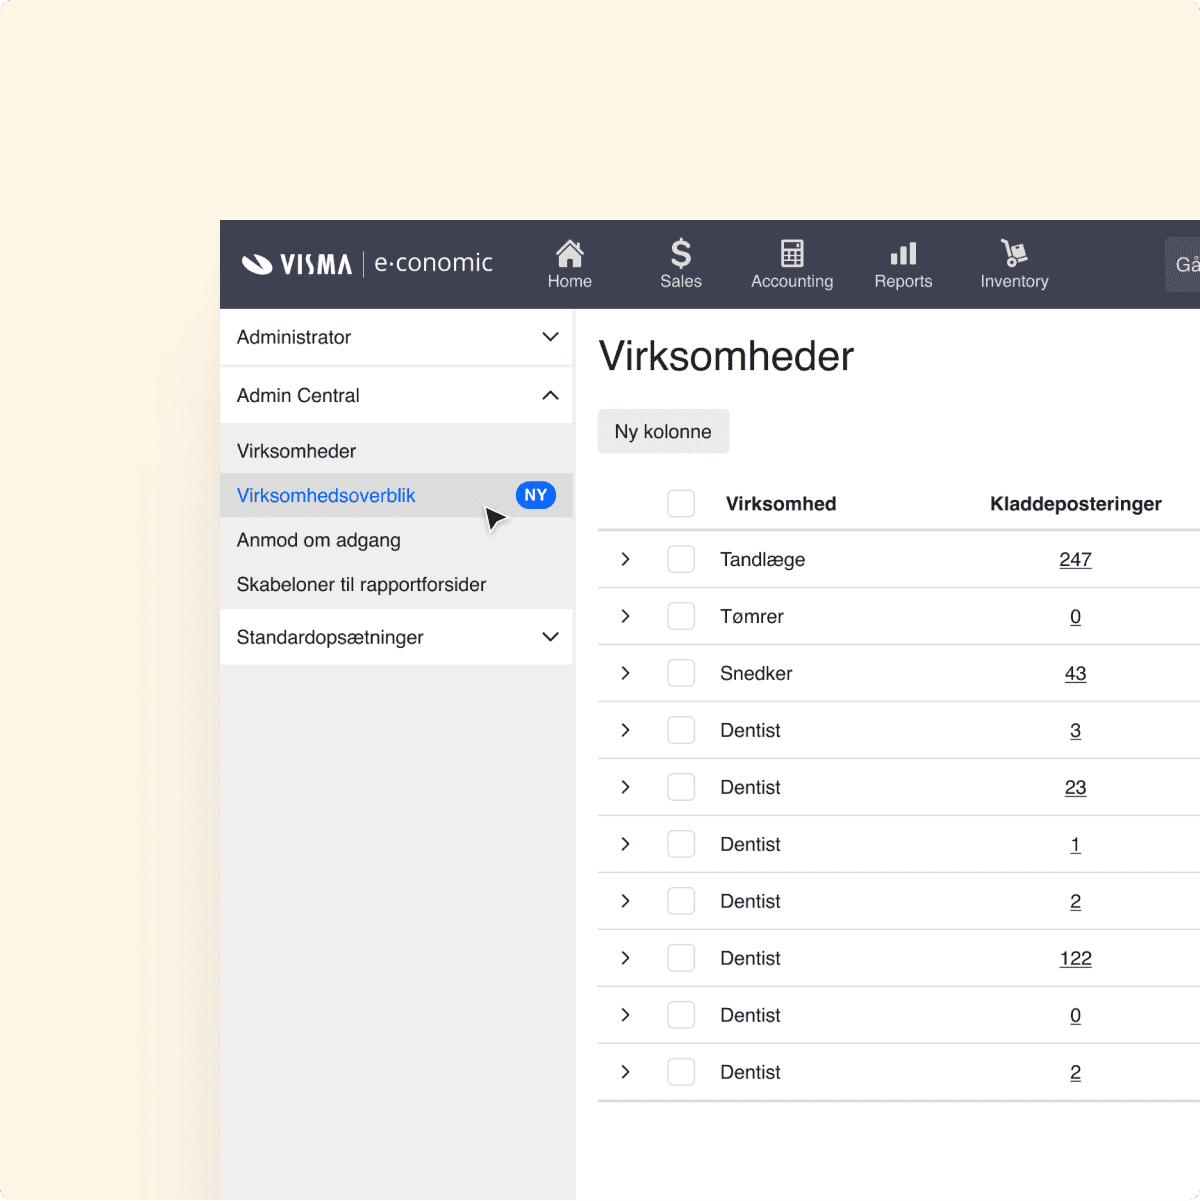This screenshot has width=1200, height=1201.
Task: Expand the Administrator dropdown
Action: click(550, 337)
